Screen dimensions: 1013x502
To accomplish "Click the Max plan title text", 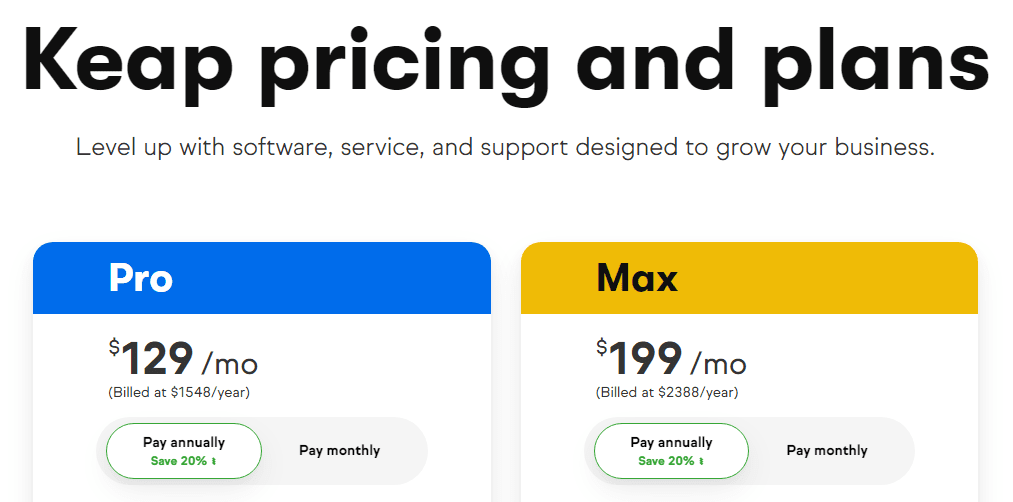I will [637, 278].
